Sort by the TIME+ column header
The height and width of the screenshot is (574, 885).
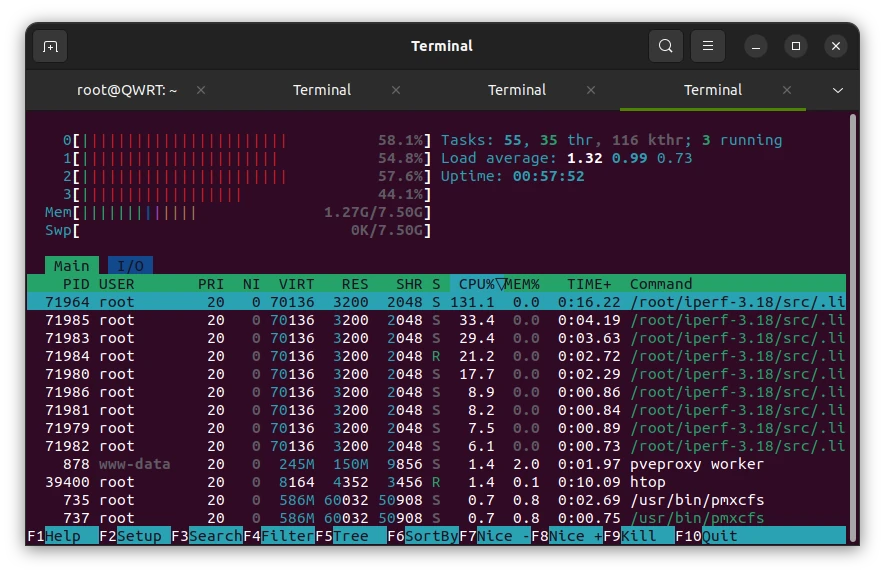(x=589, y=284)
